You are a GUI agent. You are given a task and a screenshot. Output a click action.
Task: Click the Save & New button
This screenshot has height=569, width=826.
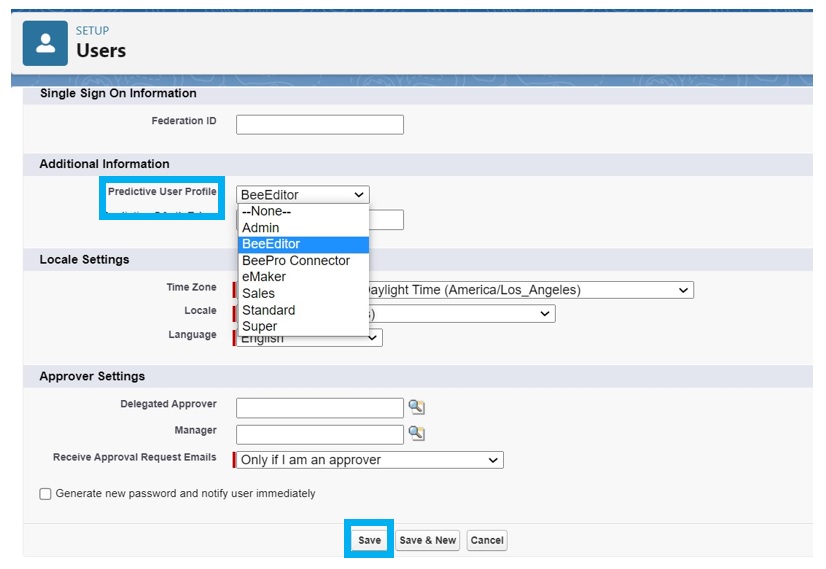tap(427, 540)
